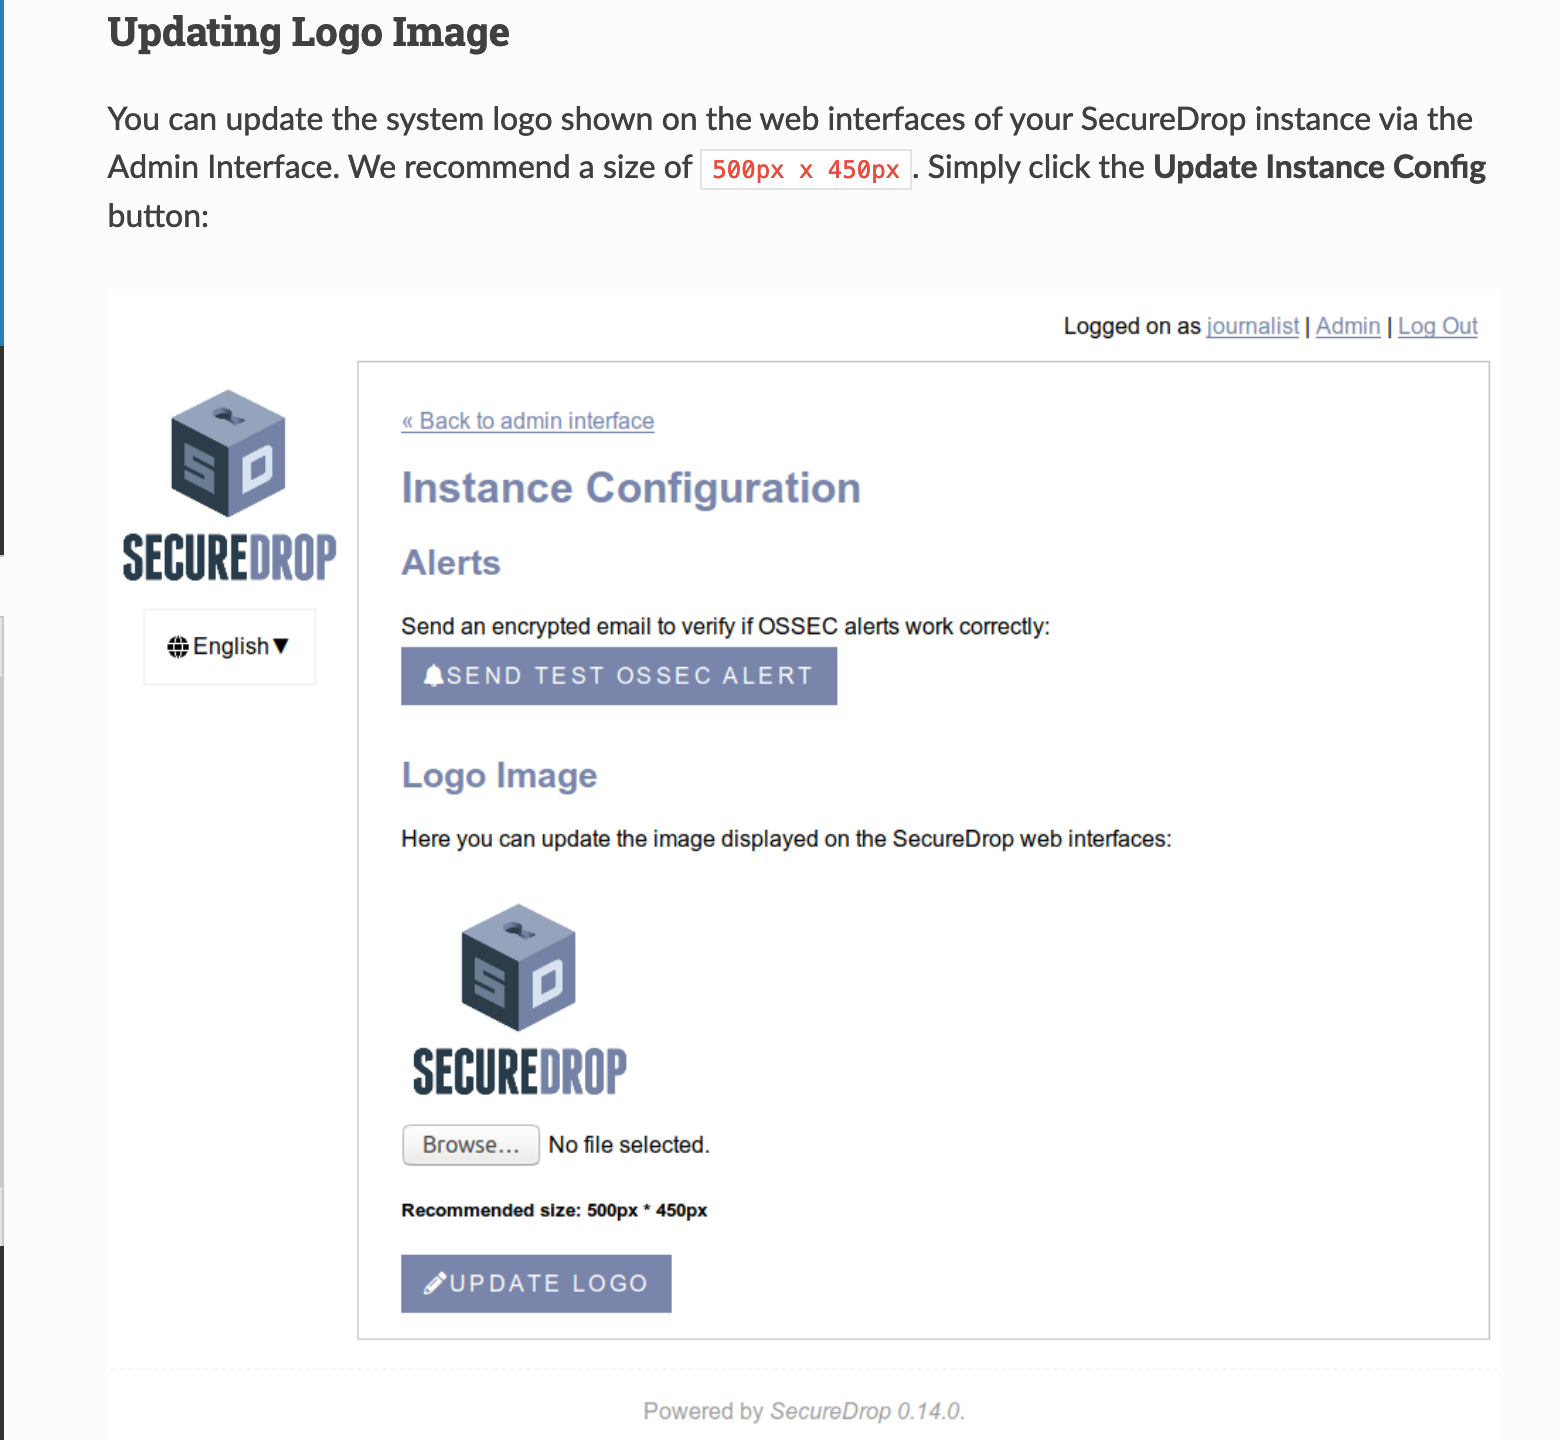Click the 'No file selected.' text
Viewport: 1560px width, 1440px height.
point(629,1145)
